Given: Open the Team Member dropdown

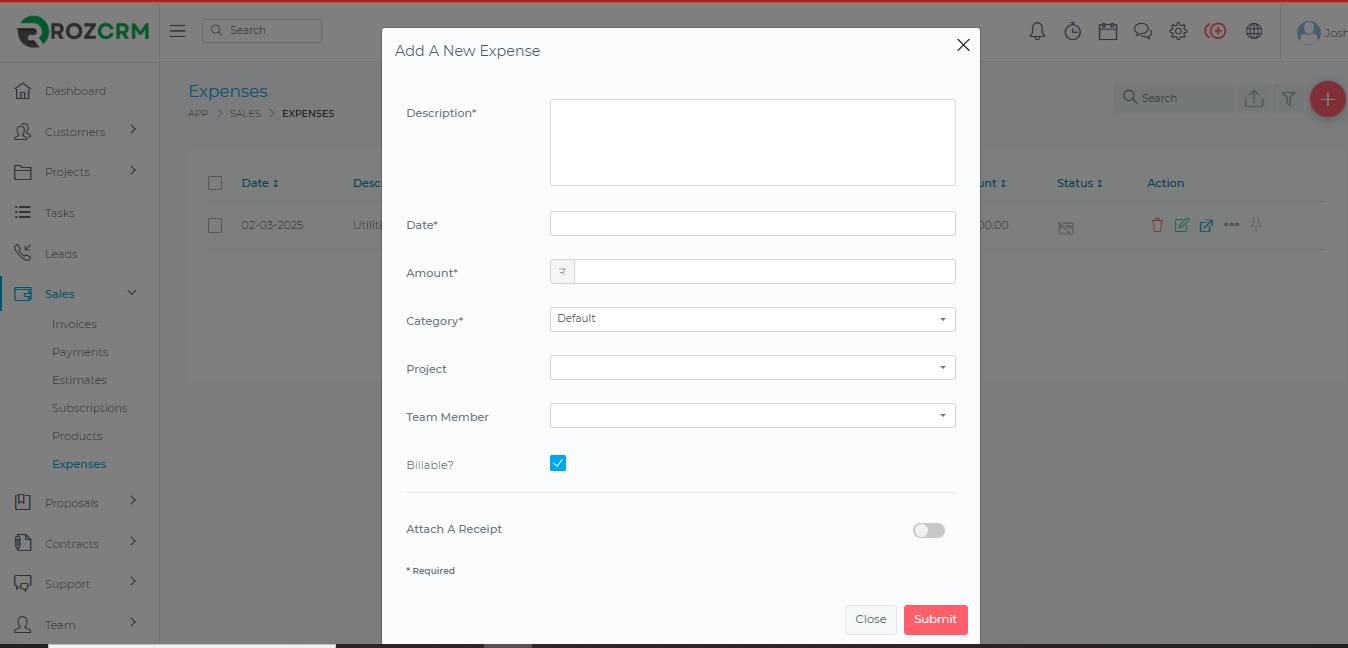Looking at the screenshot, I should 752,415.
